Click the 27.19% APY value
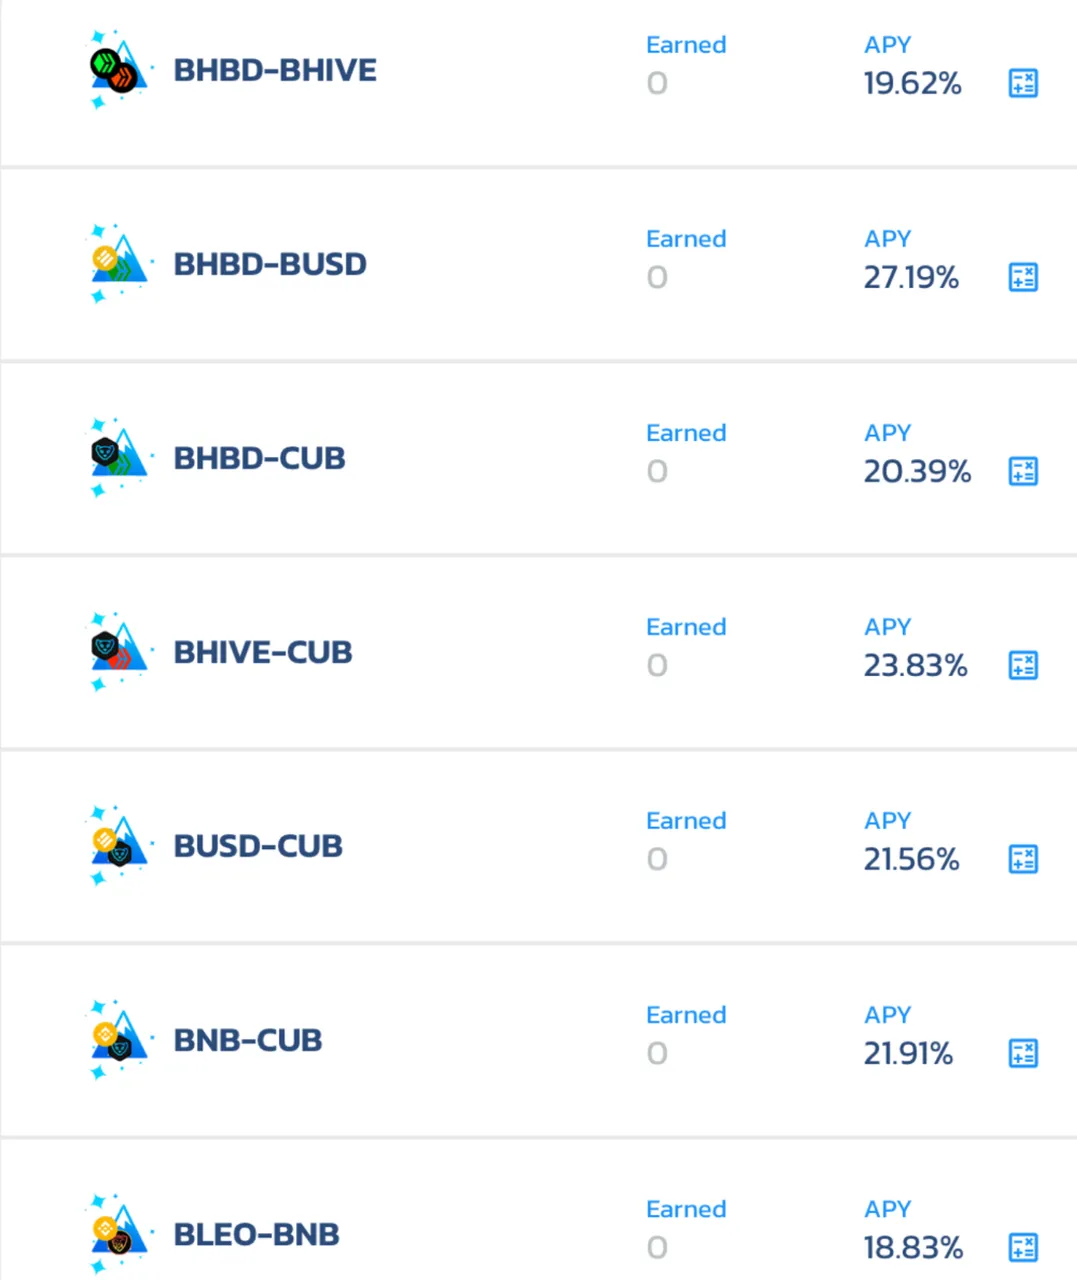Image resolution: width=1077 pixels, height=1280 pixels. point(911,277)
